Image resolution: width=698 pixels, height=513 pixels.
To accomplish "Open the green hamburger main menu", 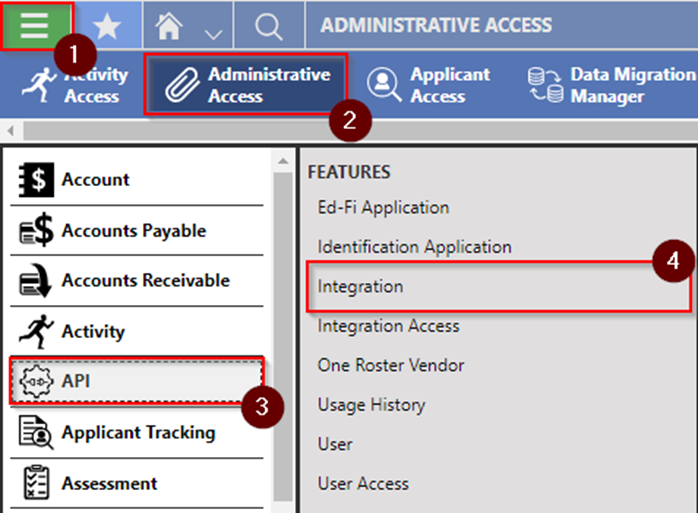I will pos(36,25).
